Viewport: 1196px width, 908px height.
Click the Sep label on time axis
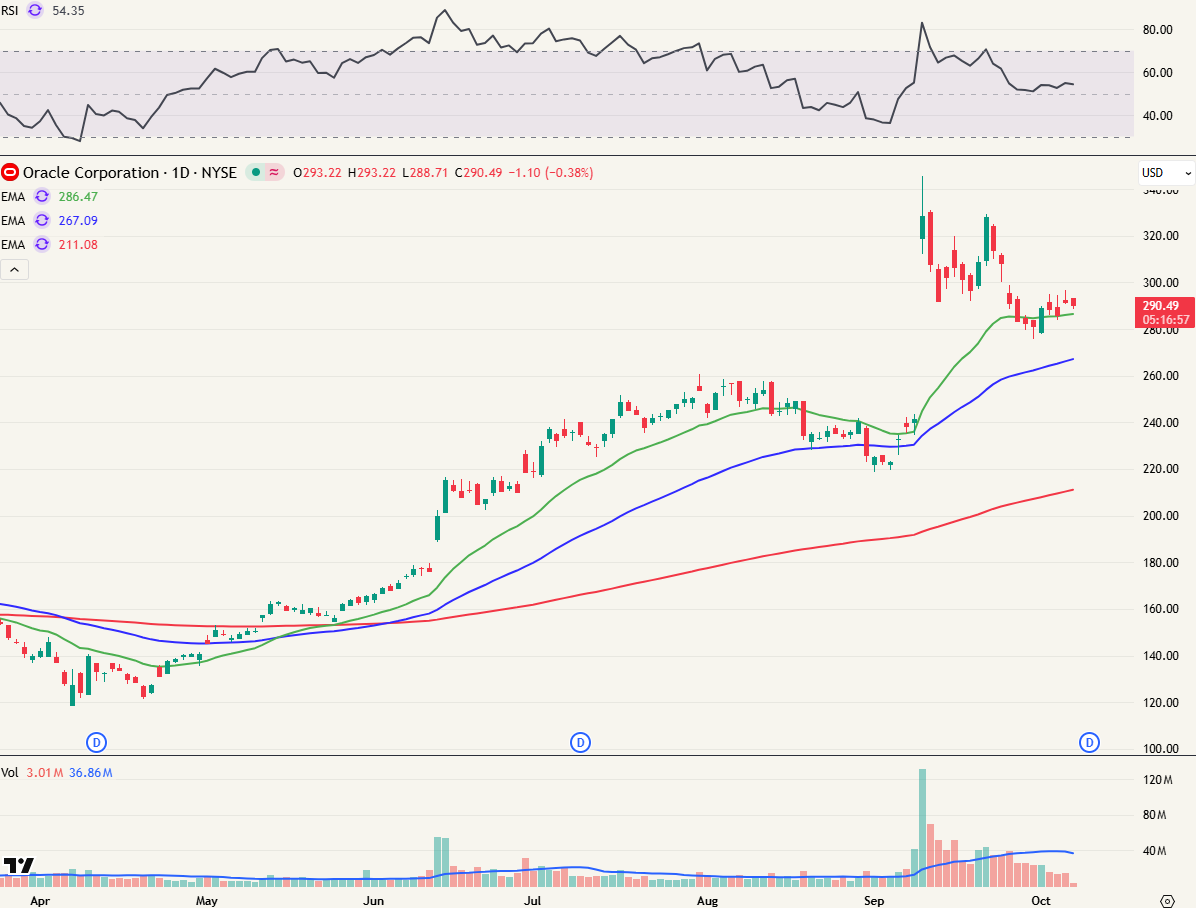tap(874, 900)
